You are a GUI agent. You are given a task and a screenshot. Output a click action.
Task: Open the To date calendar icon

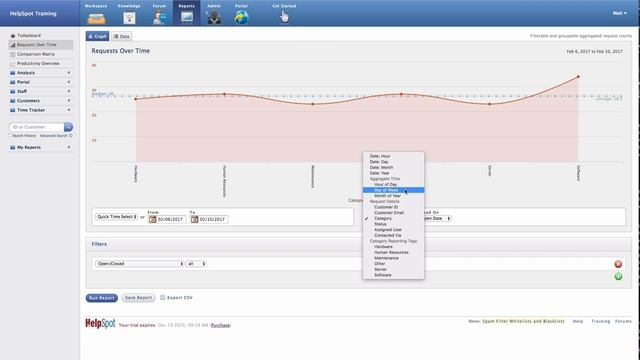pyautogui.click(x=195, y=220)
